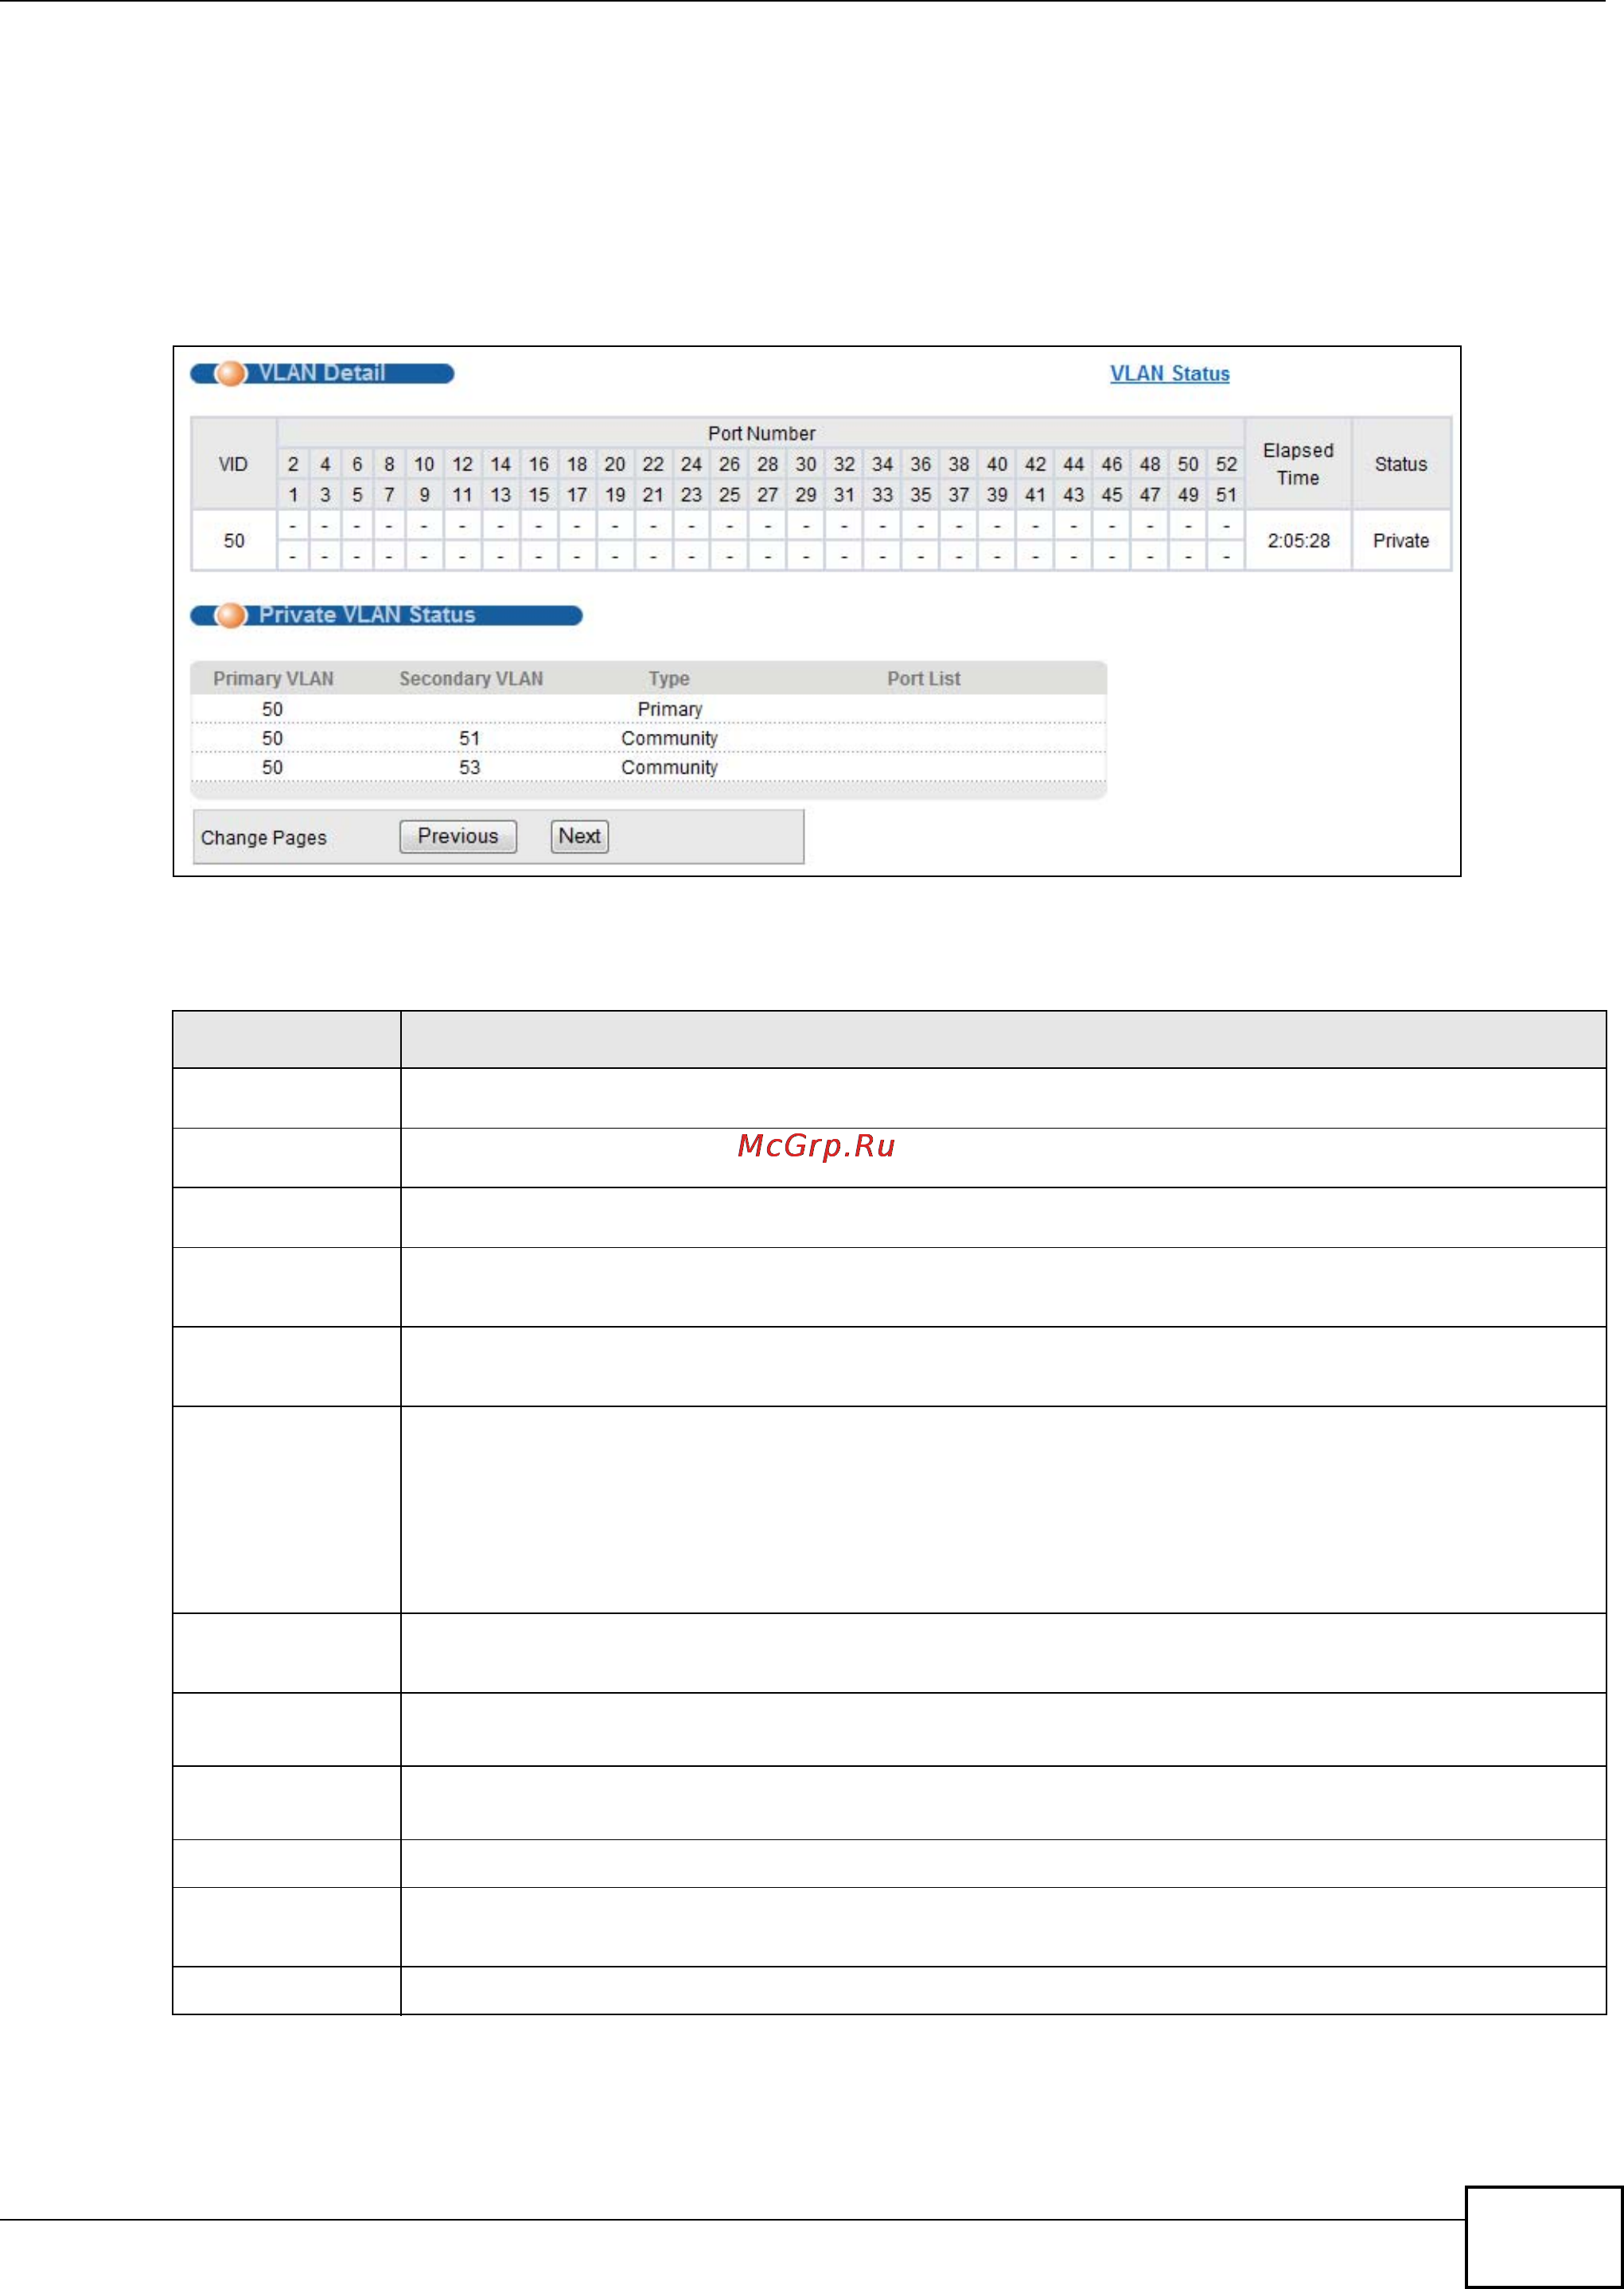Image resolution: width=1624 pixels, height=2289 pixels.
Task: Select port number 51 header cell
Action: click(1226, 494)
